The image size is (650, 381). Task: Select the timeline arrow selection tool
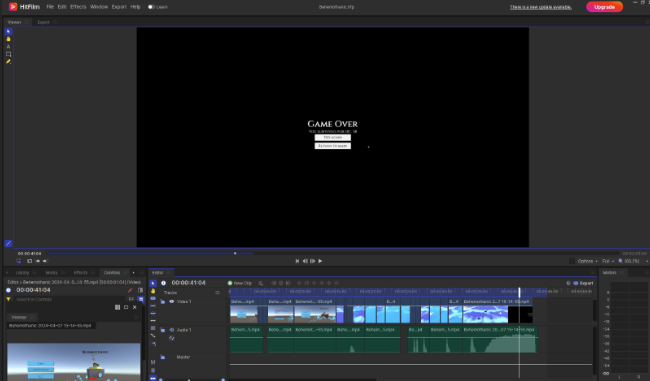point(153,283)
